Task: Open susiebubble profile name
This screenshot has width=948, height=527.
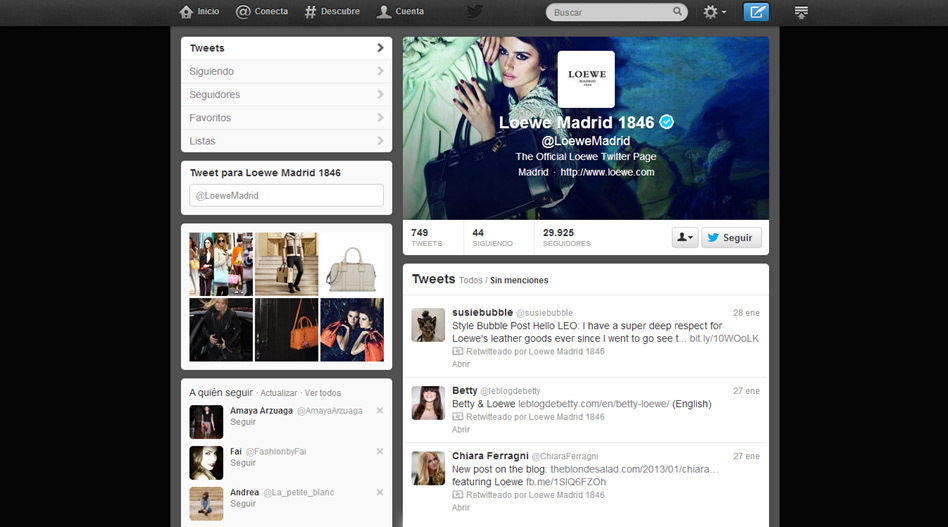Action: pos(482,312)
